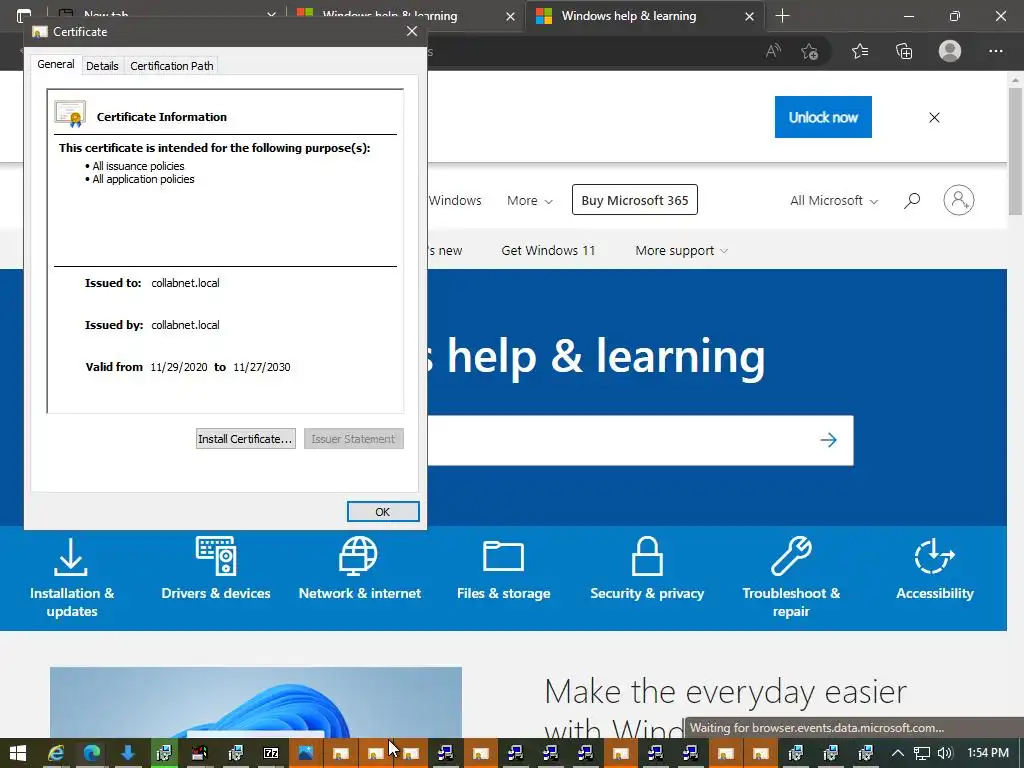Click the Buy Microsoft 365 button
The height and width of the screenshot is (768, 1024).
pyautogui.click(x=635, y=200)
